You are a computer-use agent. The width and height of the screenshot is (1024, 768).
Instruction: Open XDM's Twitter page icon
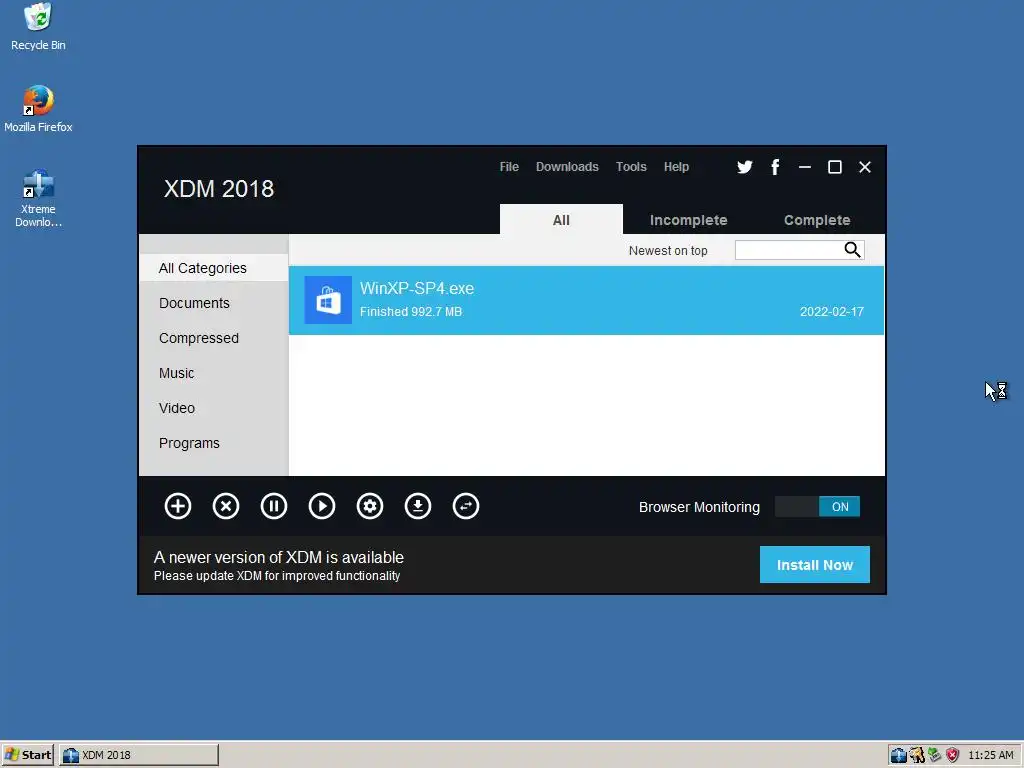pyautogui.click(x=744, y=167)
